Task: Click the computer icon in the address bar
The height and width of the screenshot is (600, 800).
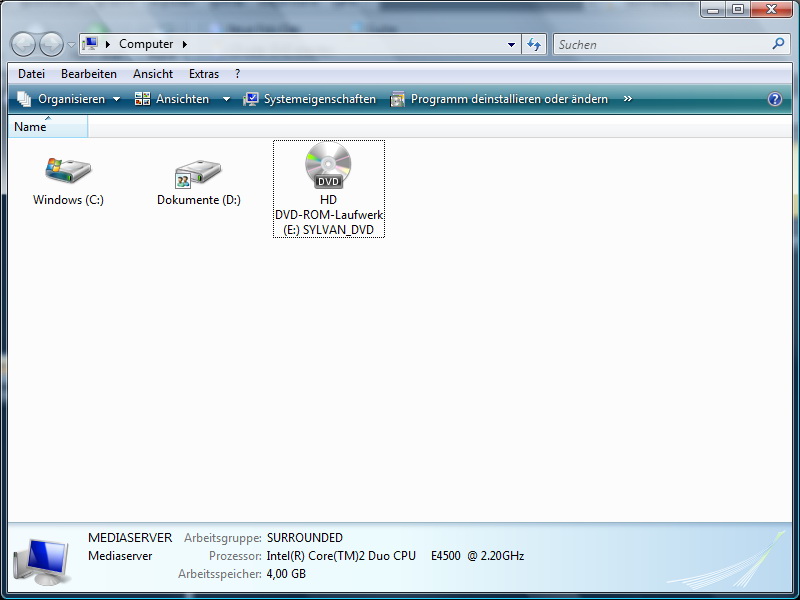Action: (x=90, y=44)
